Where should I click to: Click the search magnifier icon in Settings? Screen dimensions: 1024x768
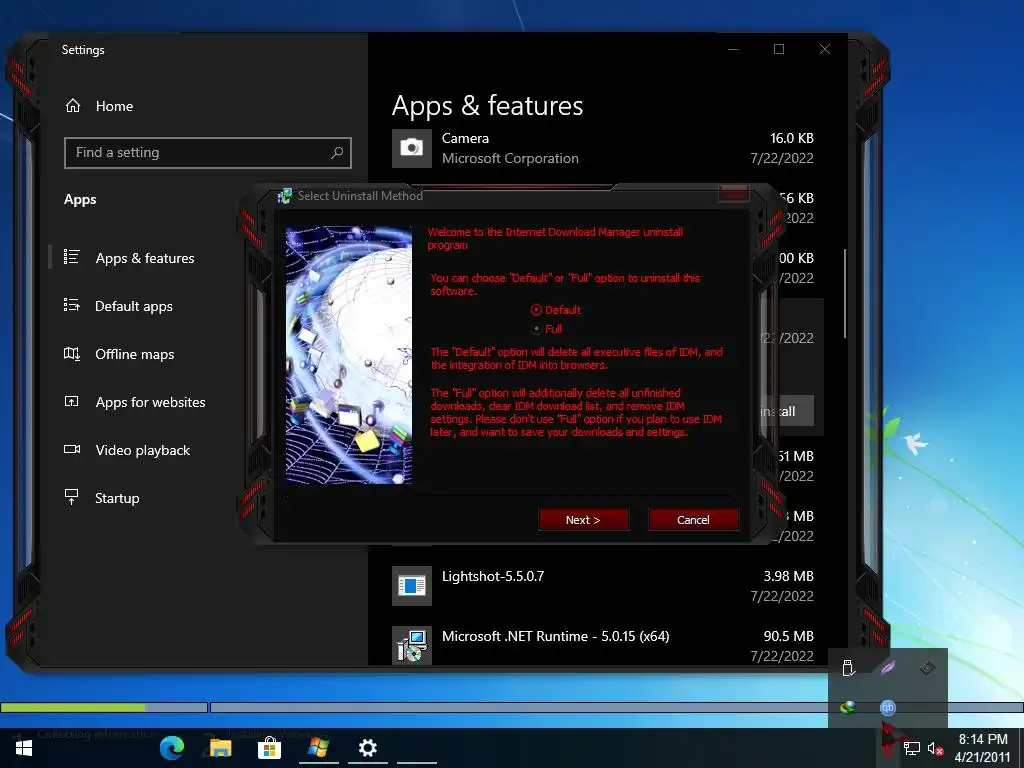(336, 153)
